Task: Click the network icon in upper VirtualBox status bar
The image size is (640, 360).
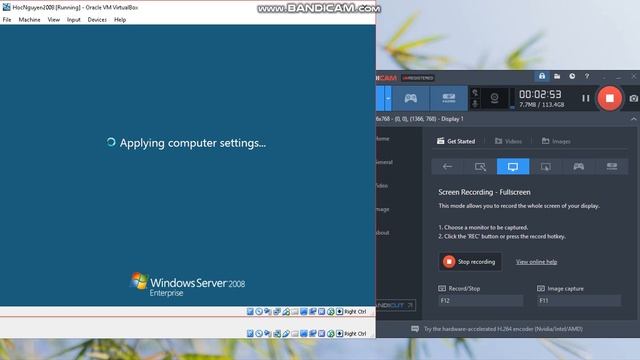Action: tap(277, 311)
